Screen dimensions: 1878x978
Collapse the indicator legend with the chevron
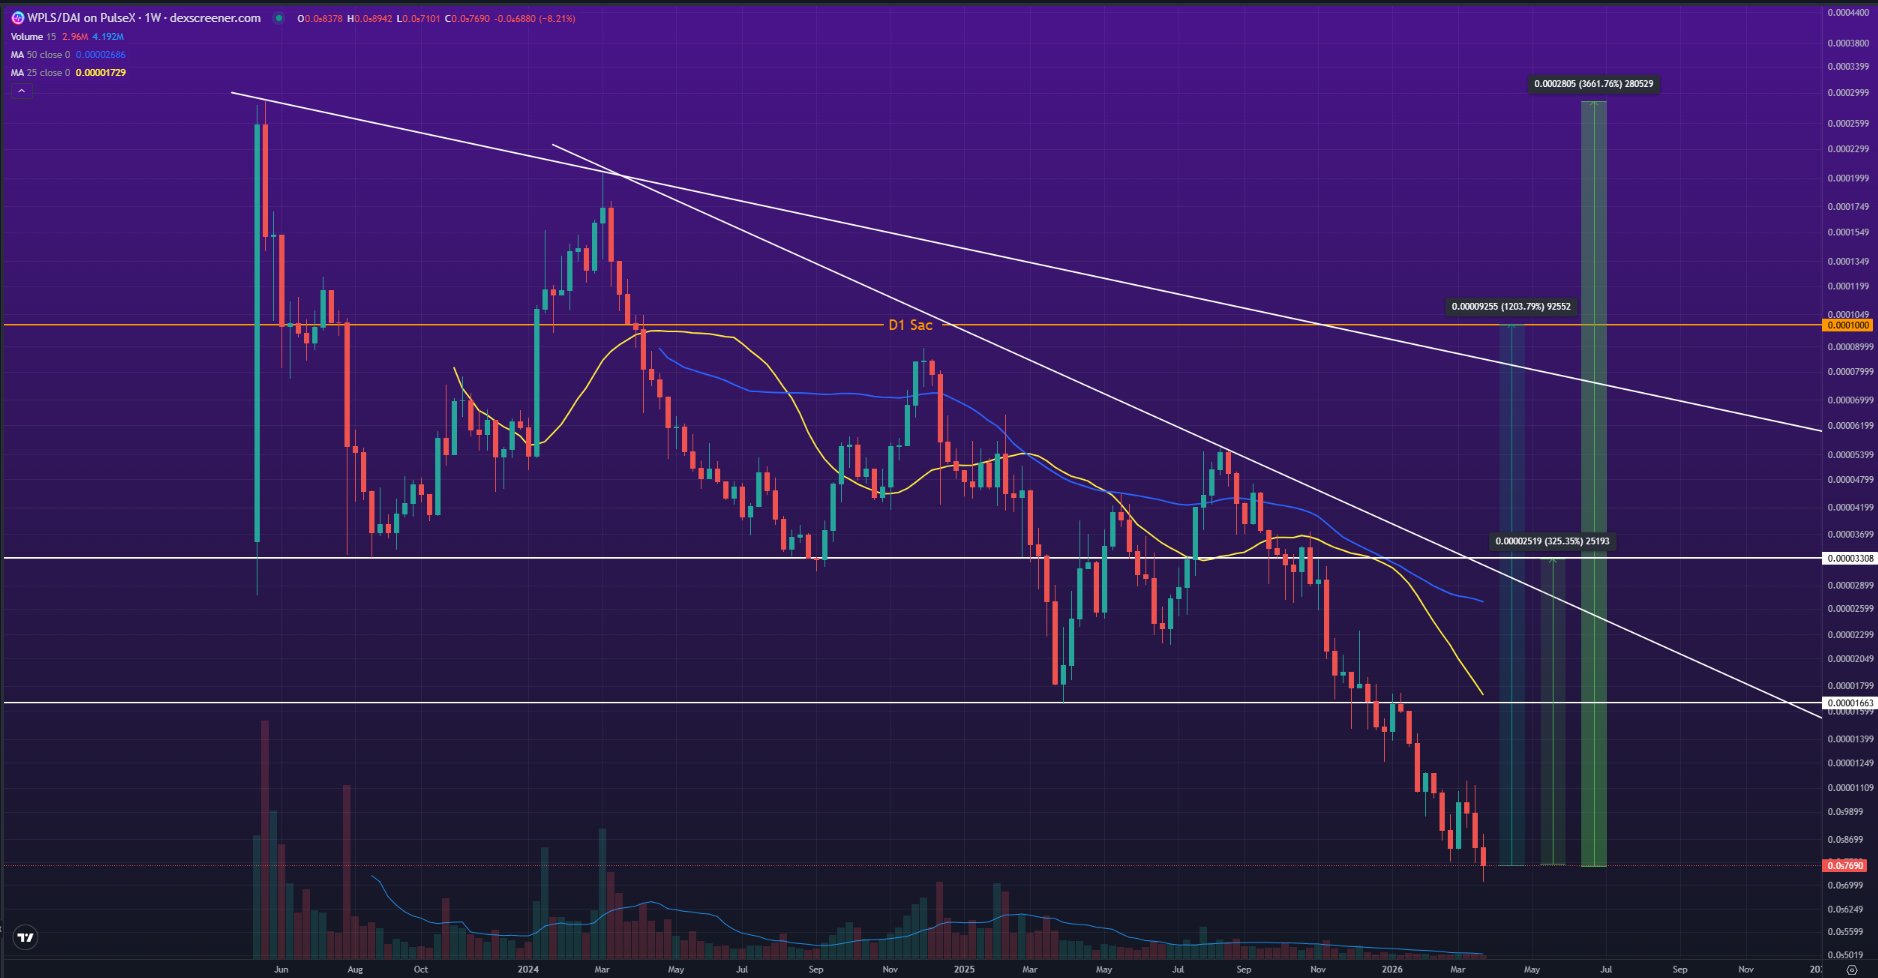[x=21, y=91]
